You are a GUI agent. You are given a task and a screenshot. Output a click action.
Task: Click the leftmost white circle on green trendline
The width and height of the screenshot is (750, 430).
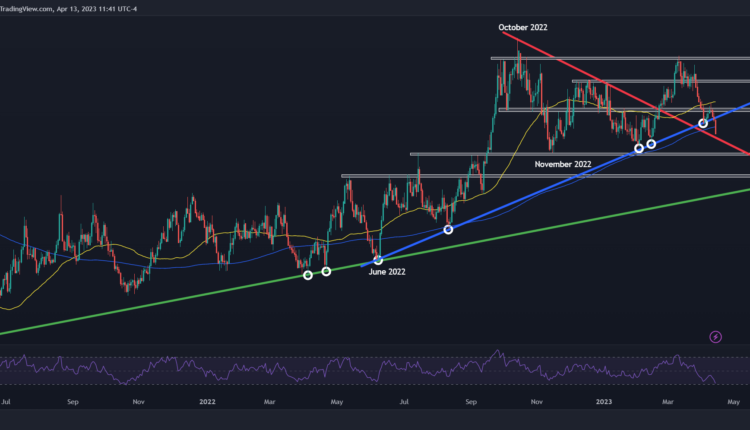308,275
